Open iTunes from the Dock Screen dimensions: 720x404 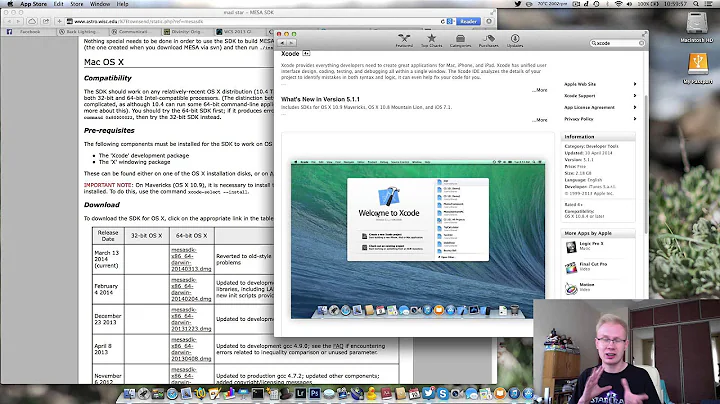click(514, 393)
